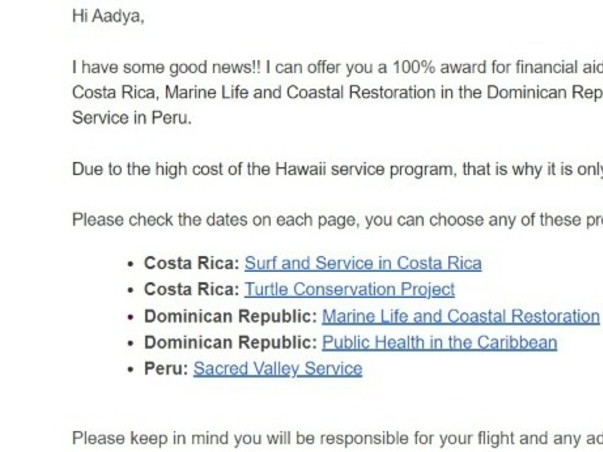Click "Dominican Republic:" label beside Public Health link
Image resolution: width=603 pixels, height=452 pixels.
pyautogui.click(x=230, y=342)
